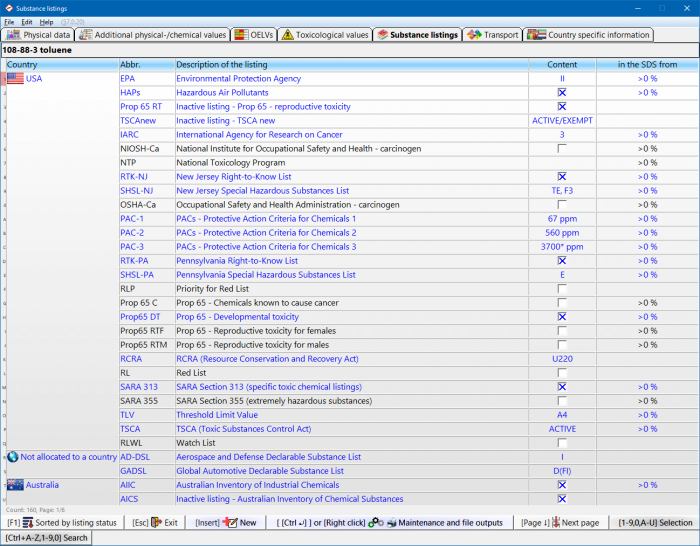Click the RCRA abbreviation link
Viewport: 700px width, 546px height.
click(x=131, y=359)
